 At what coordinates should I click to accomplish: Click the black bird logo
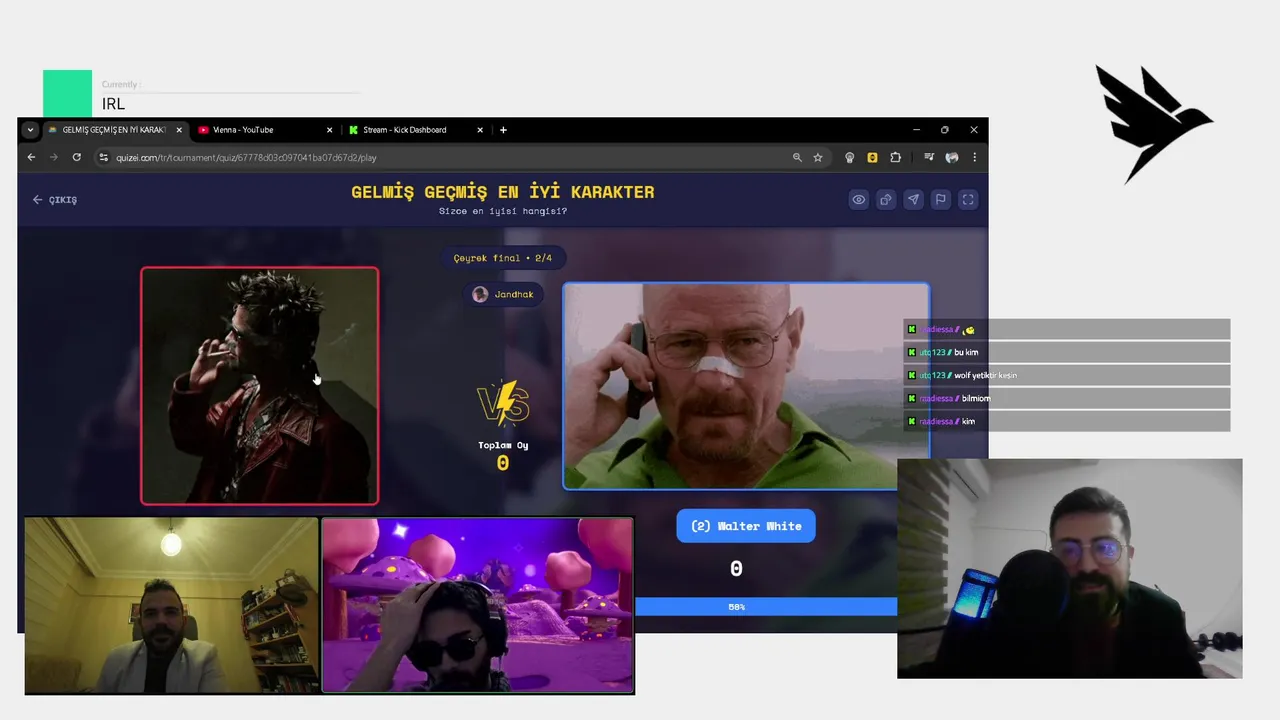tap(1153, 124)
